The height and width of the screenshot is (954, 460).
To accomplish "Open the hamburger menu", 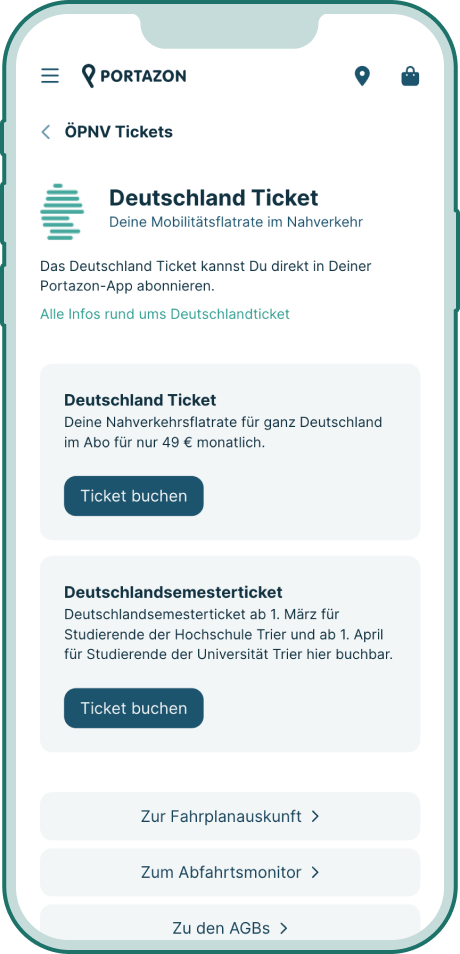I will (x=50, y=76).
